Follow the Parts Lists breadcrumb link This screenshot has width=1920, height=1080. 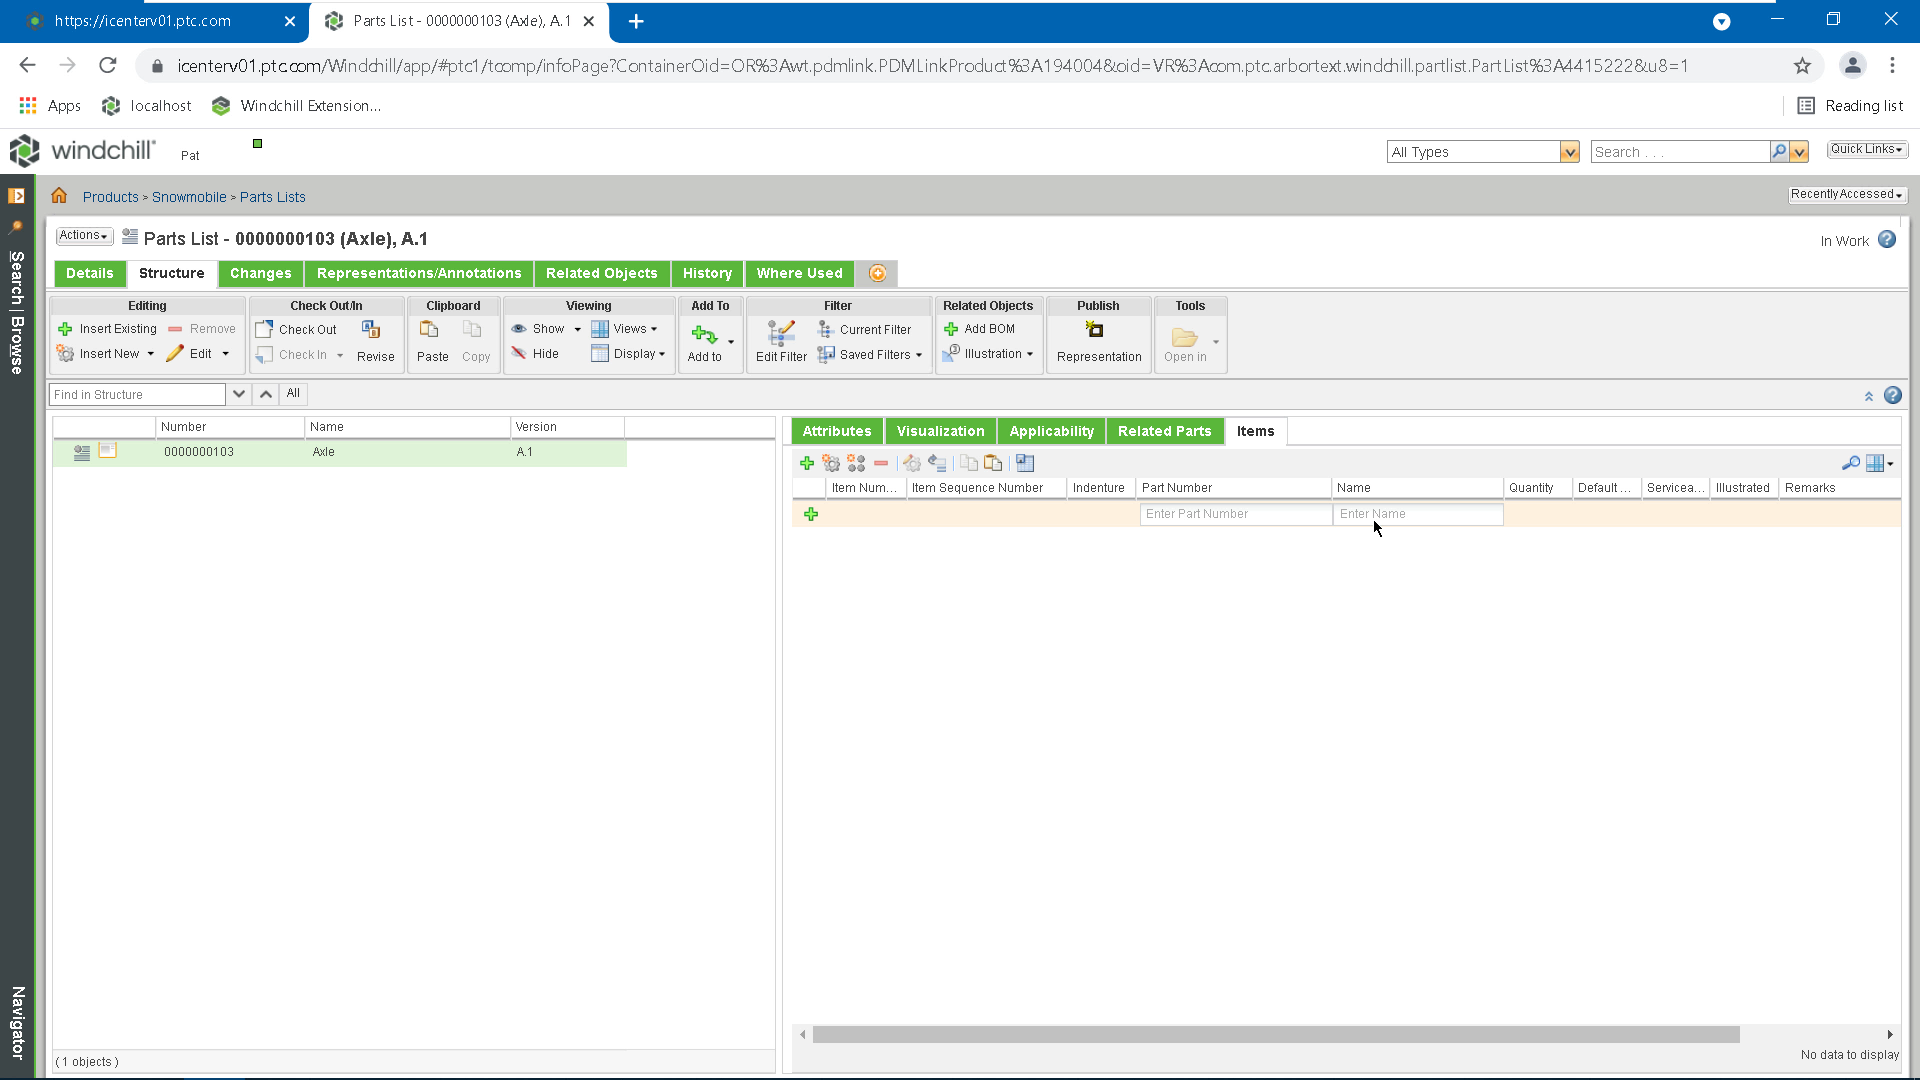pyautogui.click(x=273, y=197)
